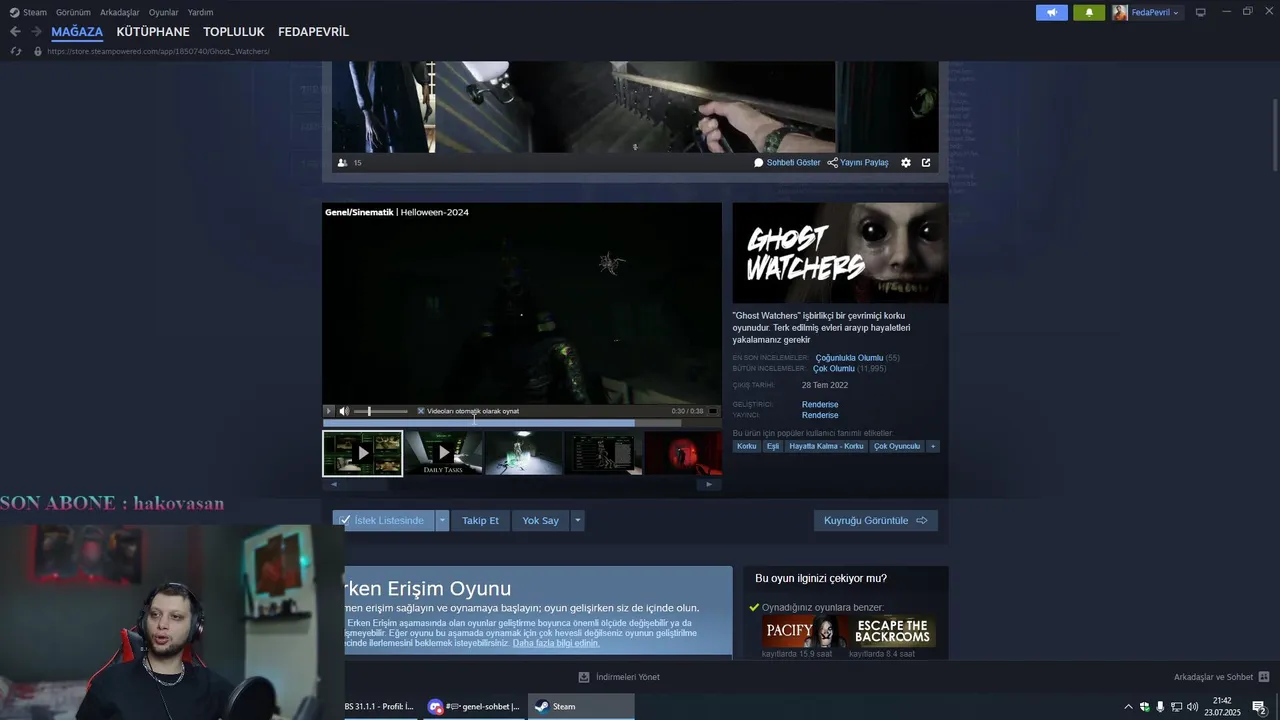The image size is (1280, 720).
Task: Click the Steam taskbar button
Action: [x=581, y=706]
